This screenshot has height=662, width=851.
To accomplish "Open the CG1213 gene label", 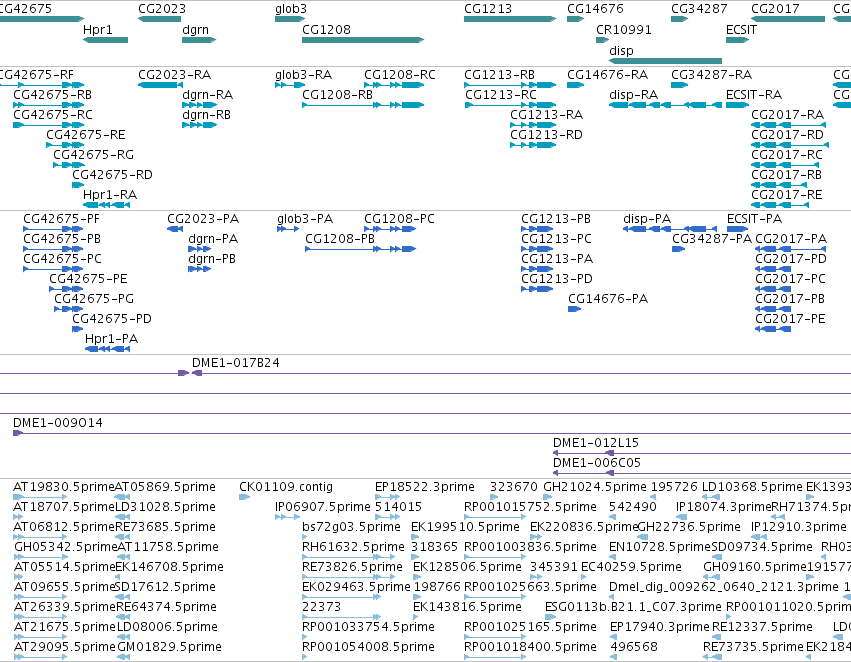I will 488,9.
